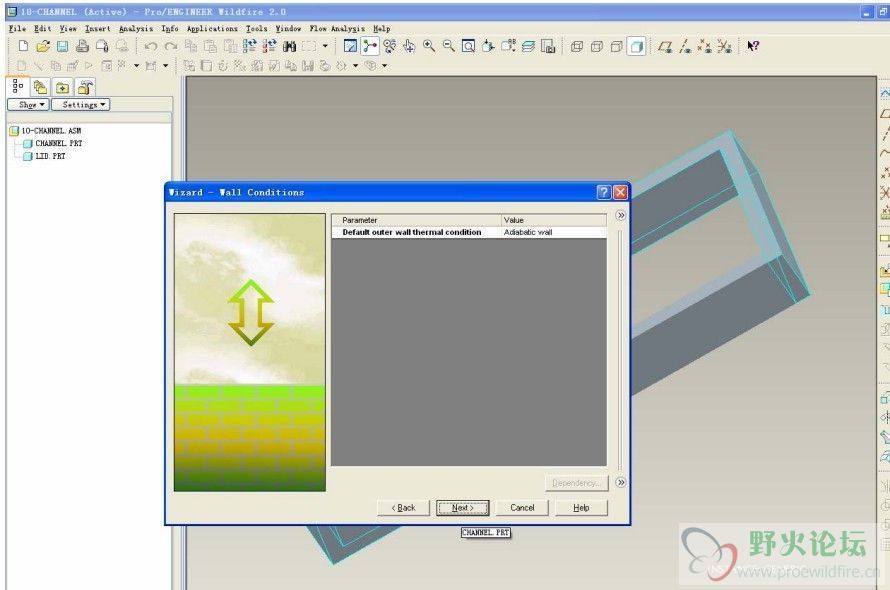This screenshot has height=590, width=890.
Task: Toggle Spin Center display icon
Action: pos(370,46)
